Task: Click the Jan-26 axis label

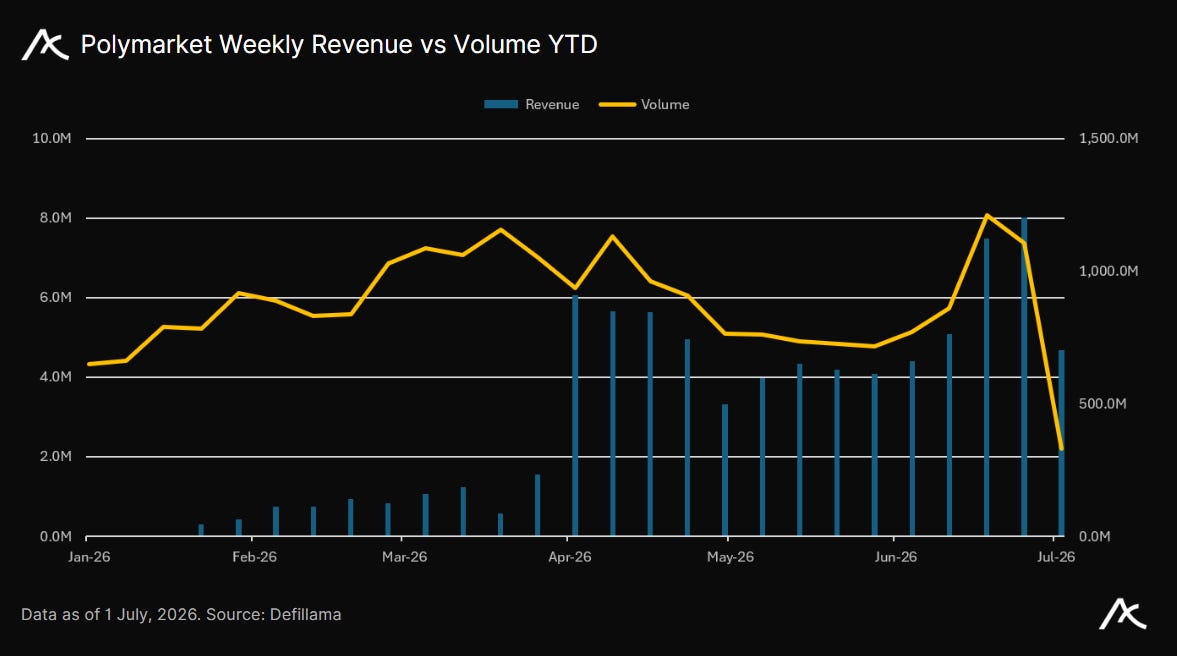Action: [89, 557]
